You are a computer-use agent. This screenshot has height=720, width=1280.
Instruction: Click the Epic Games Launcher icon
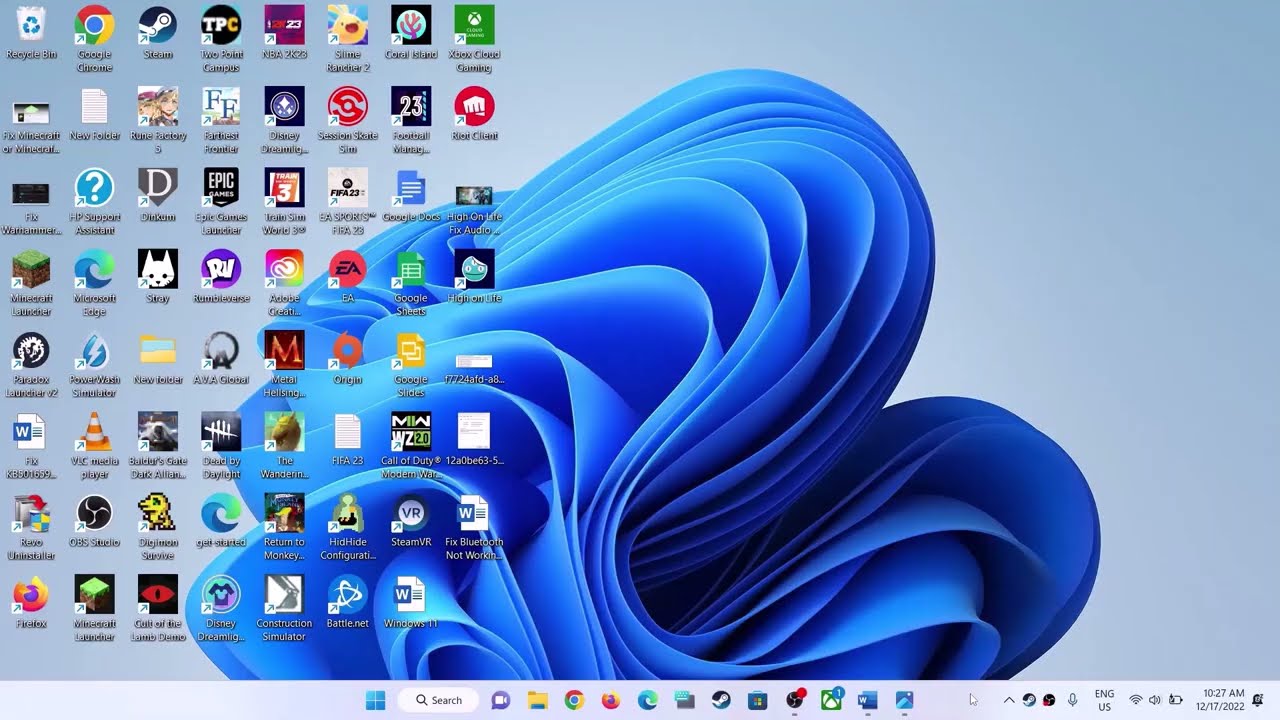point(221,202)
